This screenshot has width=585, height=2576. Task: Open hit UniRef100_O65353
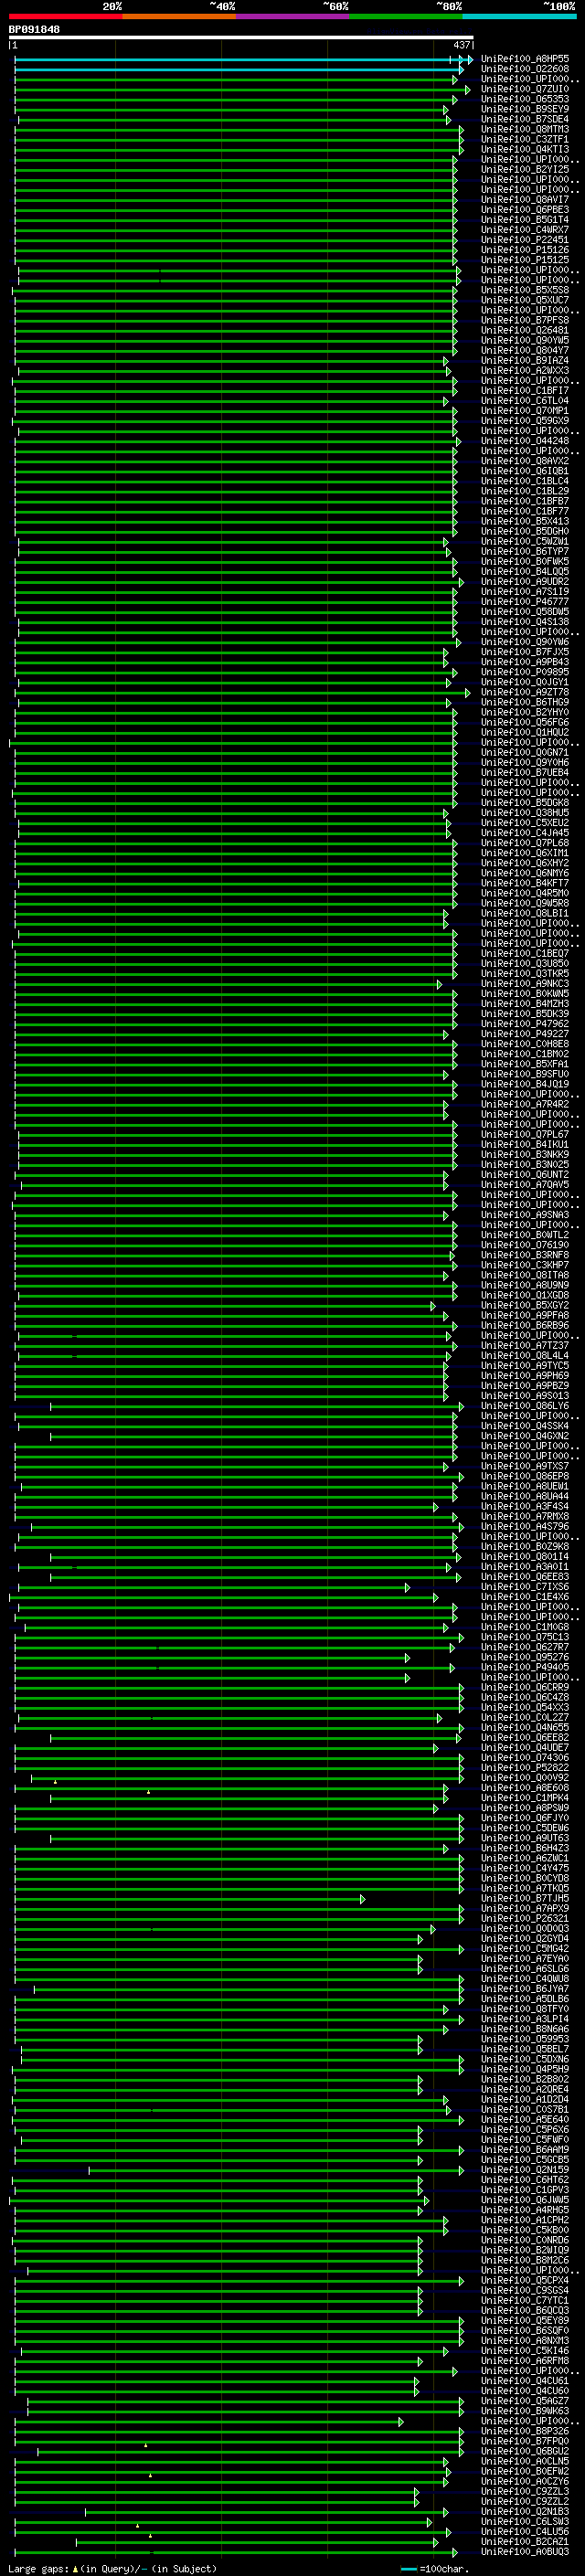tap(525, 99)
